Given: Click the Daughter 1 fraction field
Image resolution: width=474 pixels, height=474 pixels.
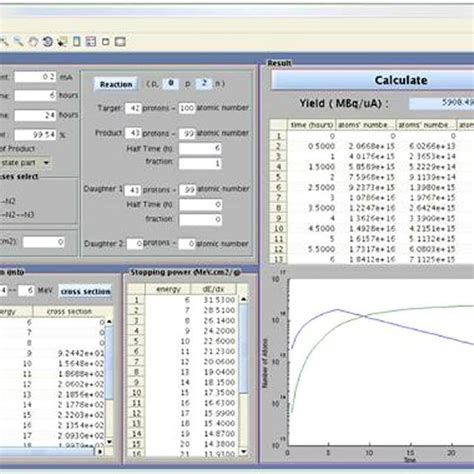Looking at the screenshot, I should pyautogui.click(x=201, y=220).
